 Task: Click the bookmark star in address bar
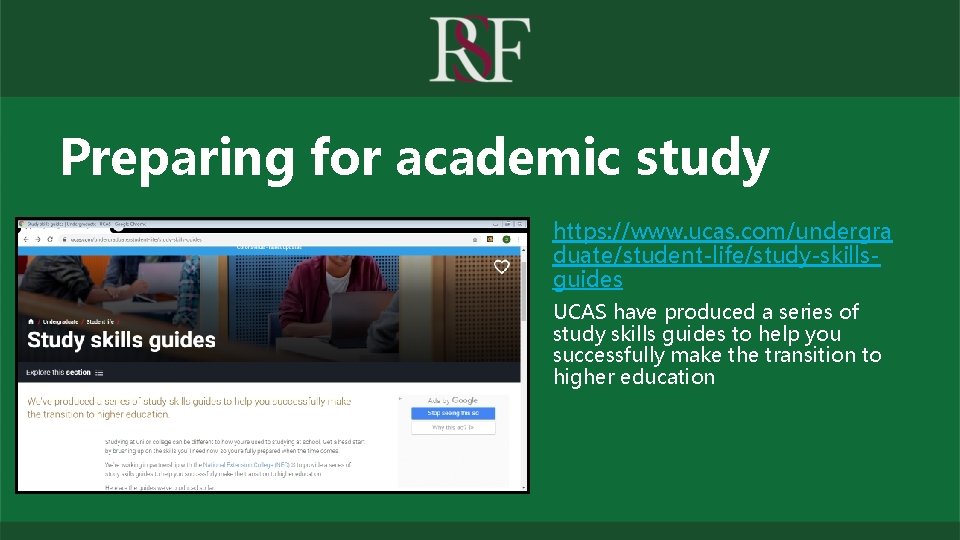point(474,239)
